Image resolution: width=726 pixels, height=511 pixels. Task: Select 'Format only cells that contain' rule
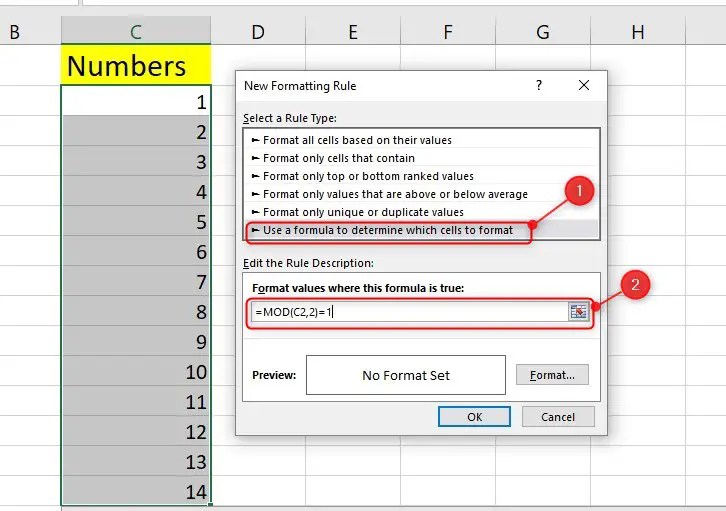[x=421, y=158]
